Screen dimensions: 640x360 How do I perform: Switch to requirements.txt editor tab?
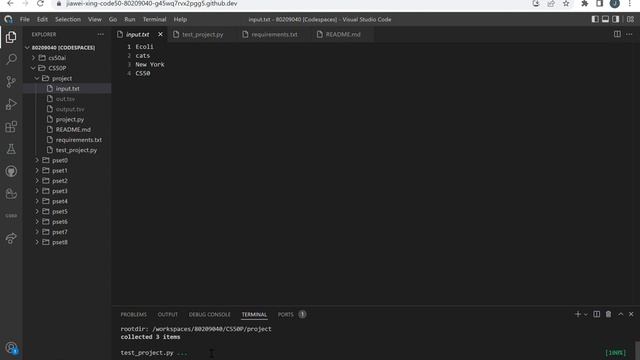tap(273, 34)
